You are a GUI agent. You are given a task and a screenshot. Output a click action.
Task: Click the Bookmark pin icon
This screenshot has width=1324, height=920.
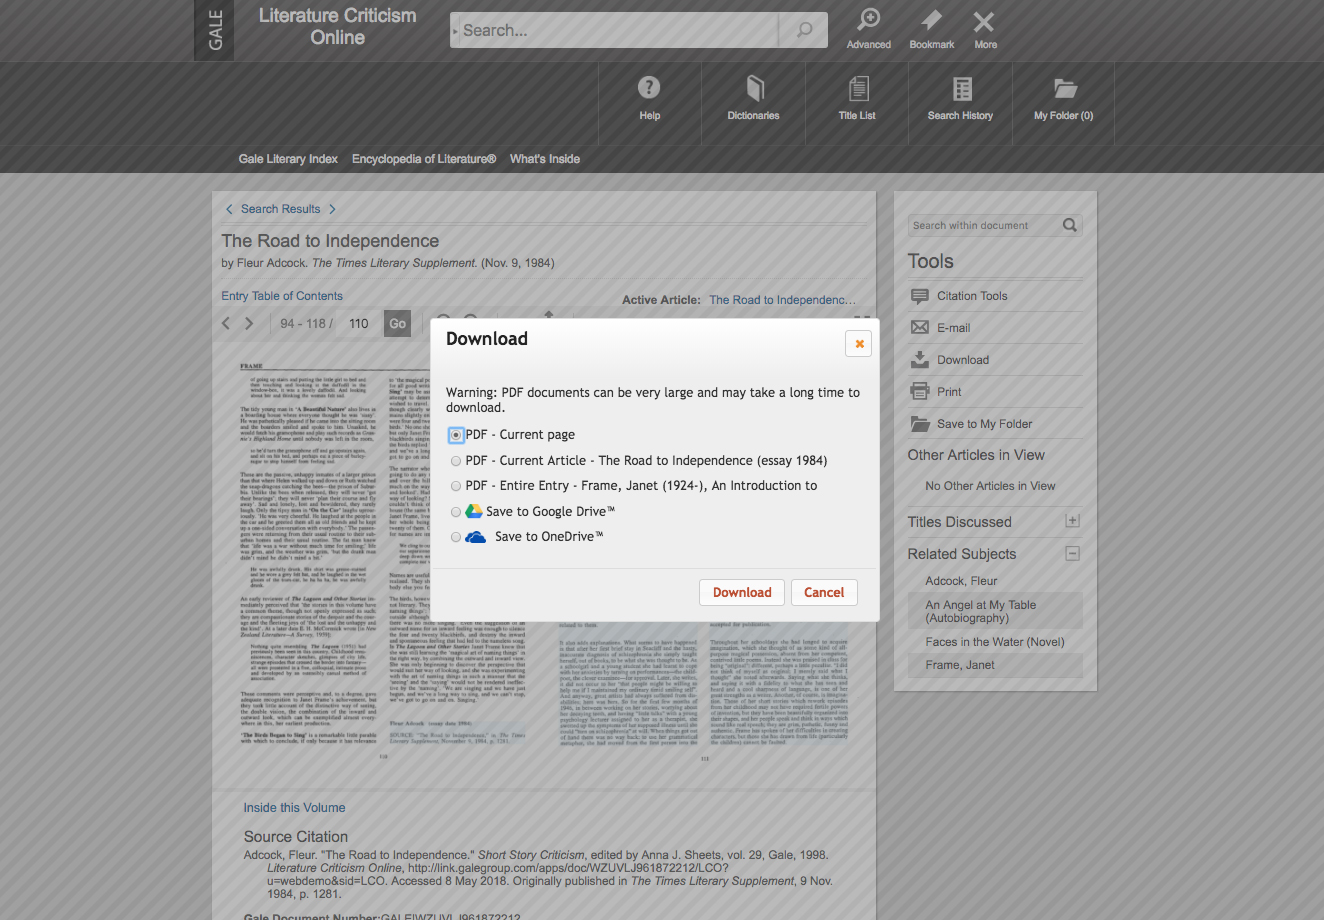[x=932, y=20]
